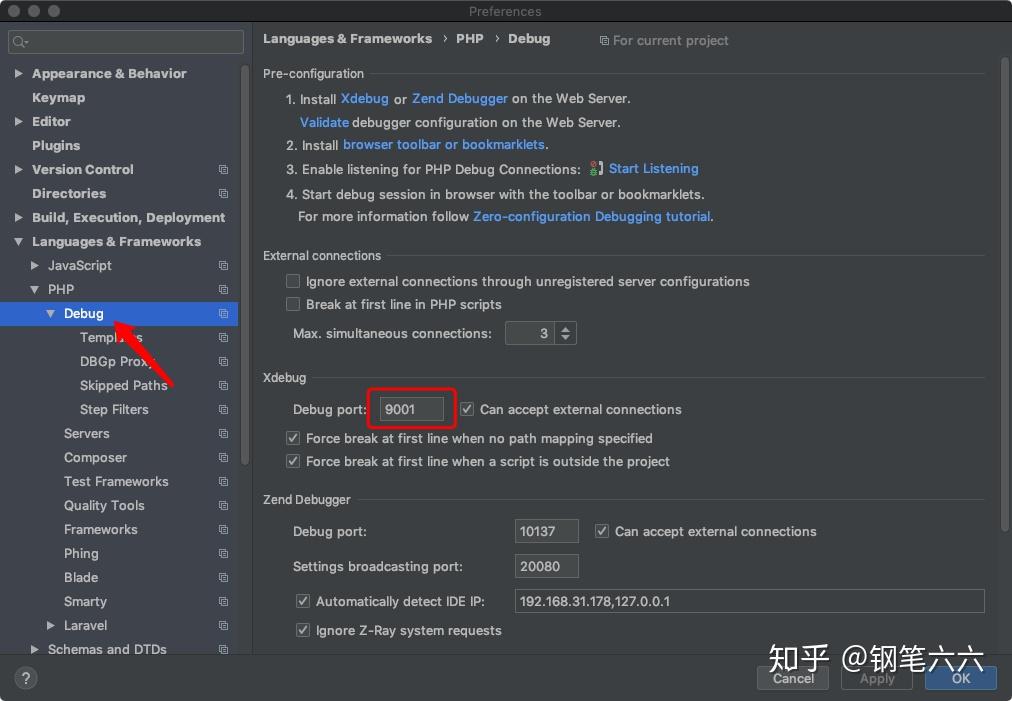Click the Zend Debugger port field
The width and height of the screenshot is (1012, 701).
tap(546, 531)
